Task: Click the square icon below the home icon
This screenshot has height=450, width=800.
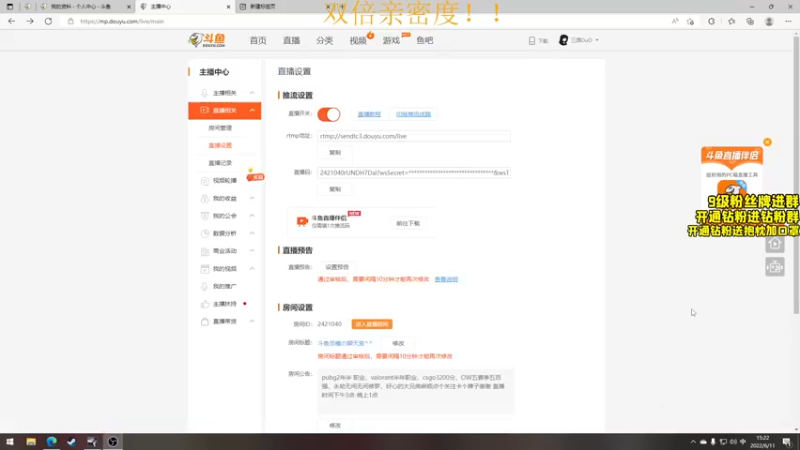Action: pyautogui.click(x=775, y=267)
